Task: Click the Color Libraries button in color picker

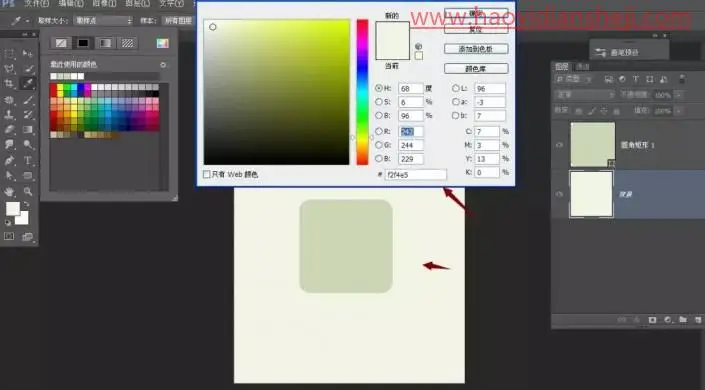Action: click(476, 68)
